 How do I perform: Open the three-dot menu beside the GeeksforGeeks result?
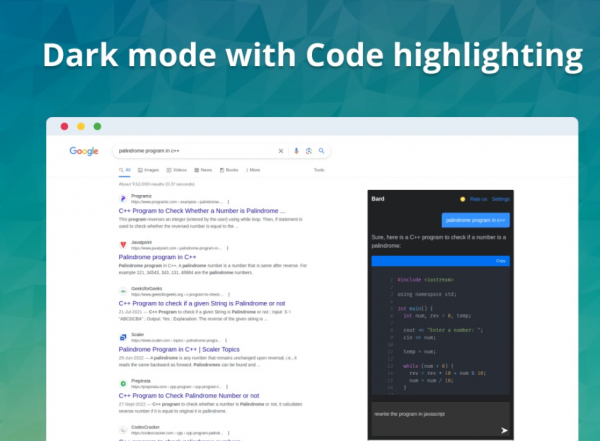pyautogui.click(x=229, y=294)
